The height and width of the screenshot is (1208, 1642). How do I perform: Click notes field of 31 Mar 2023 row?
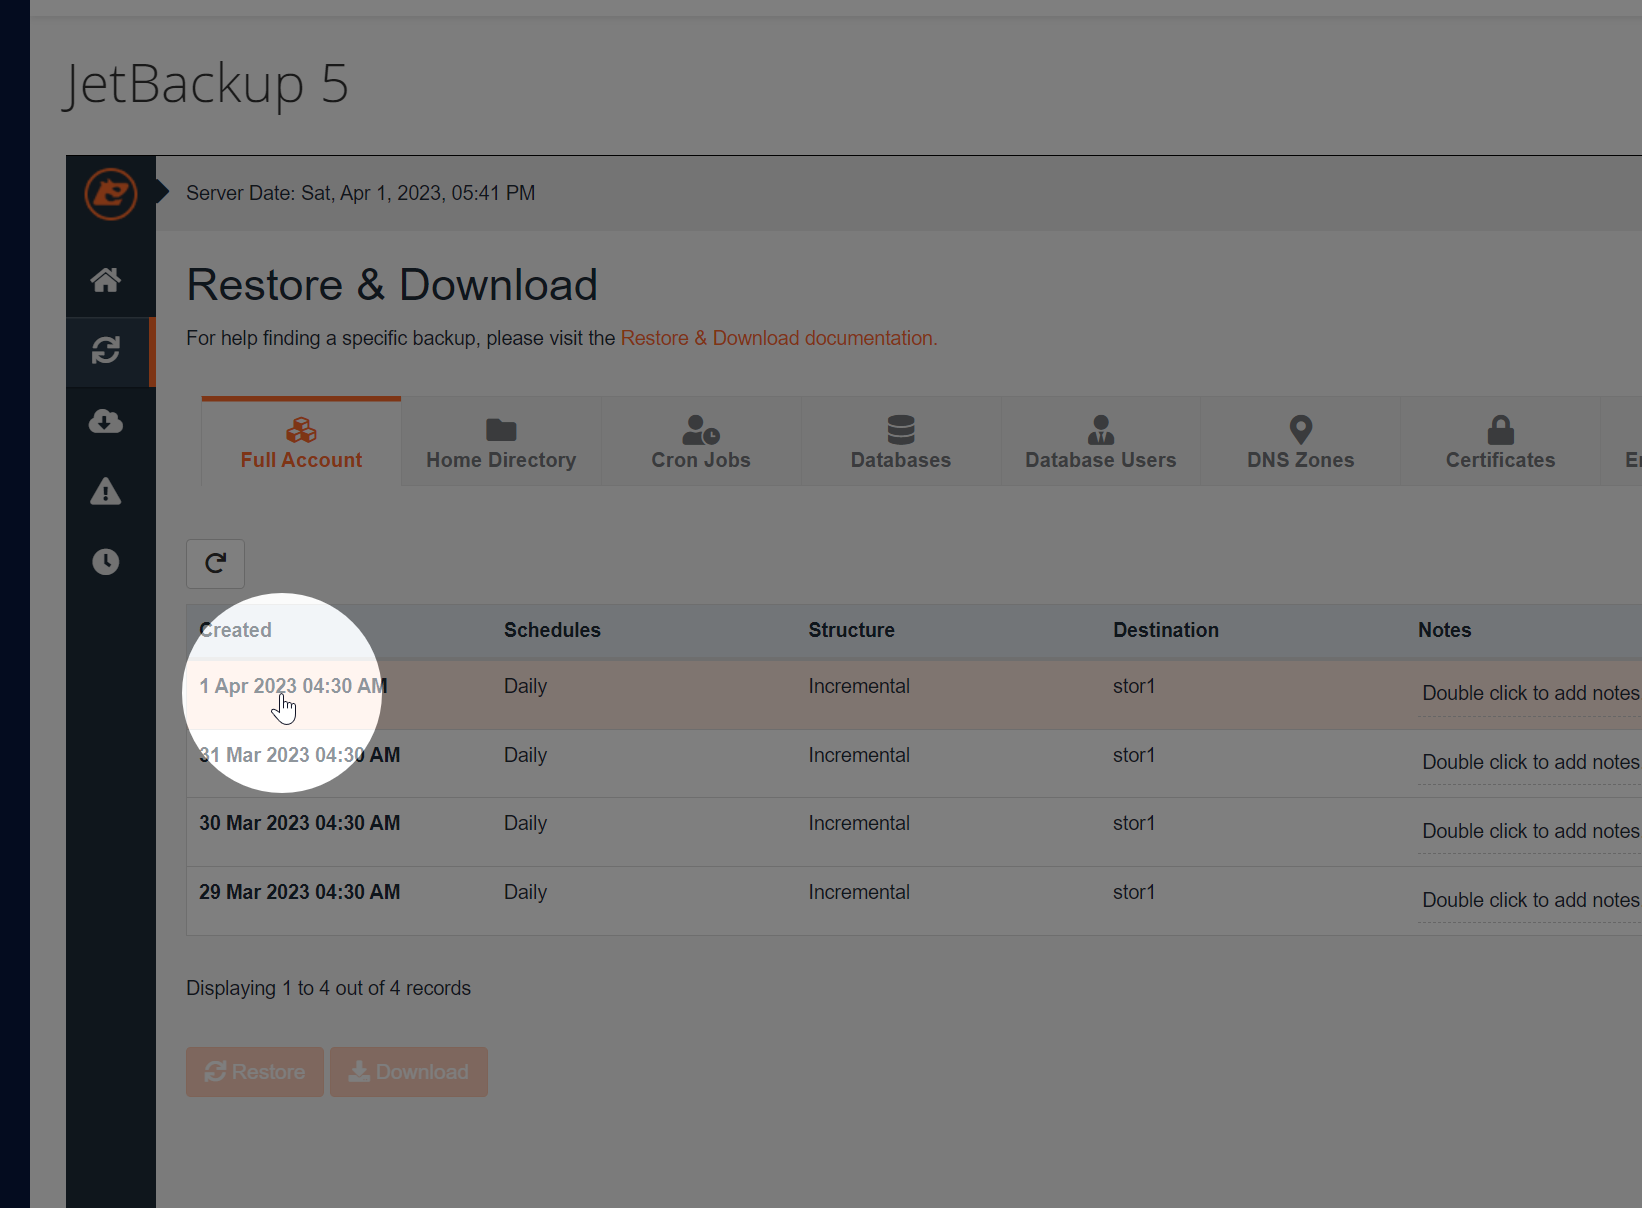[1530, 762]
